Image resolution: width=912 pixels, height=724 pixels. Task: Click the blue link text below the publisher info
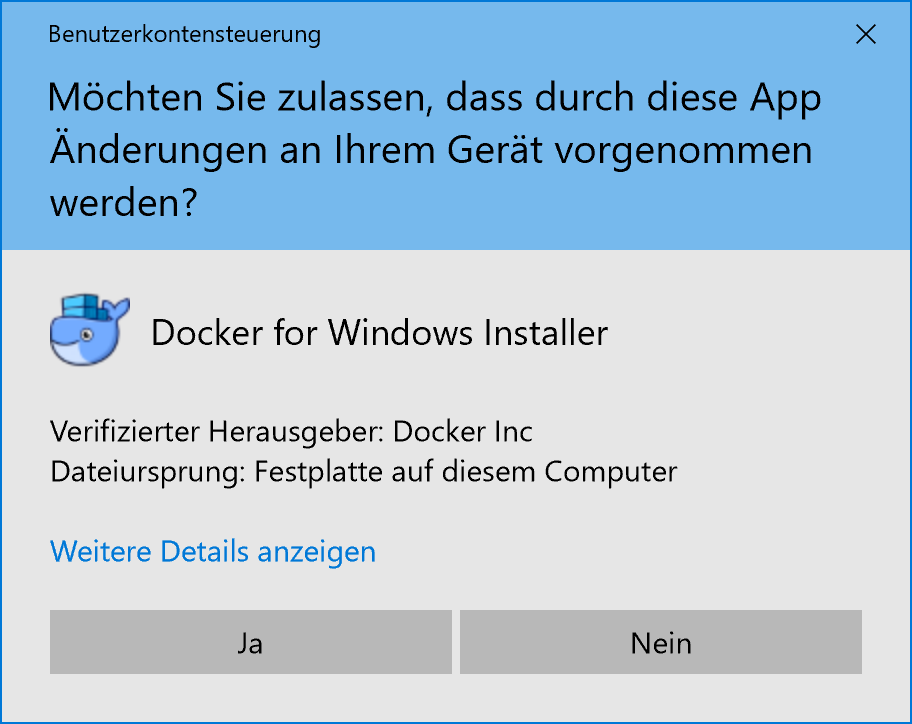tap(212, 551)
